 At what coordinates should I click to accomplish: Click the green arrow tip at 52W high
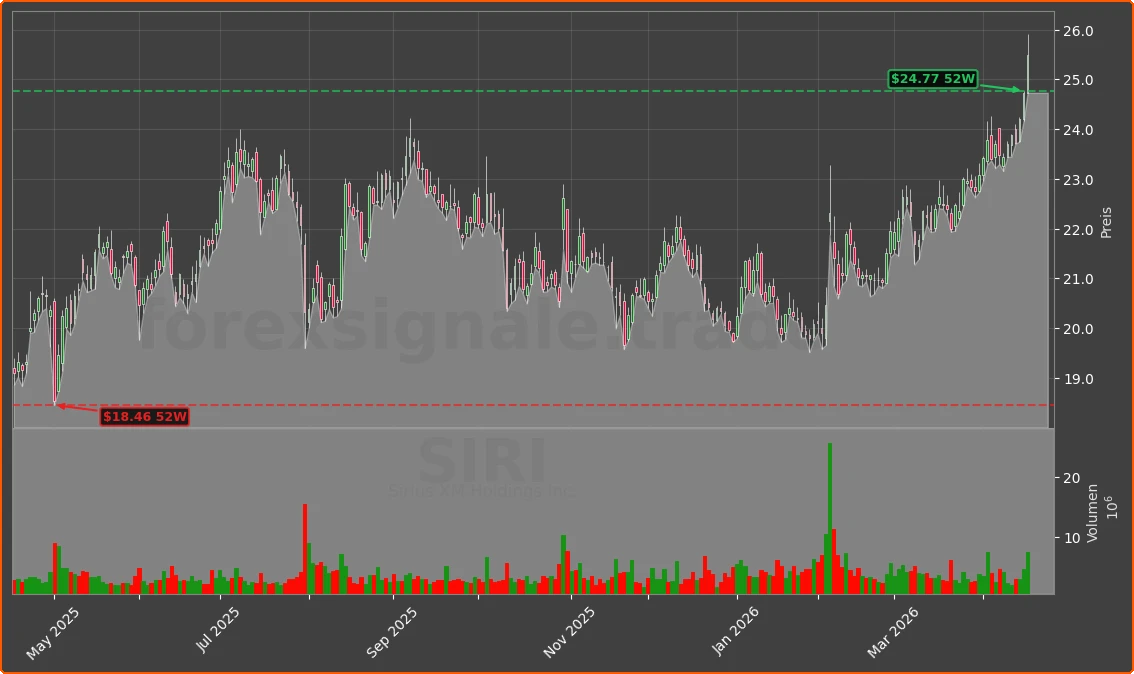[1021, 91]
